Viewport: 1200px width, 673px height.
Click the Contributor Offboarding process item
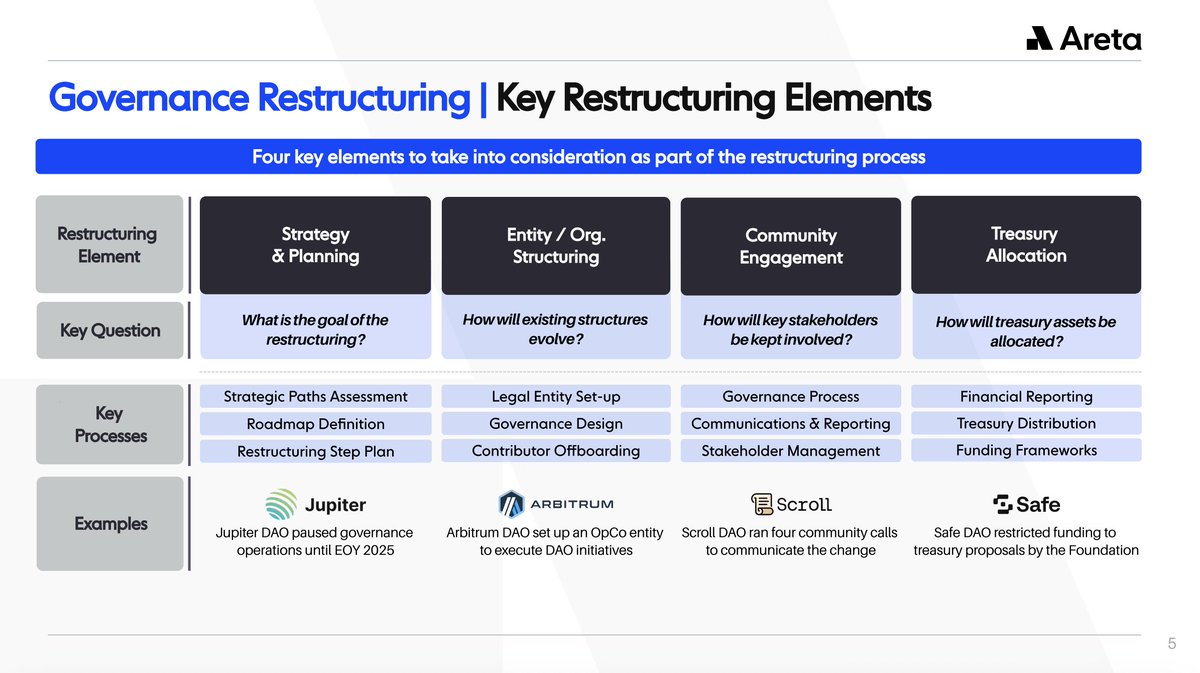click(x=555, y=451)
